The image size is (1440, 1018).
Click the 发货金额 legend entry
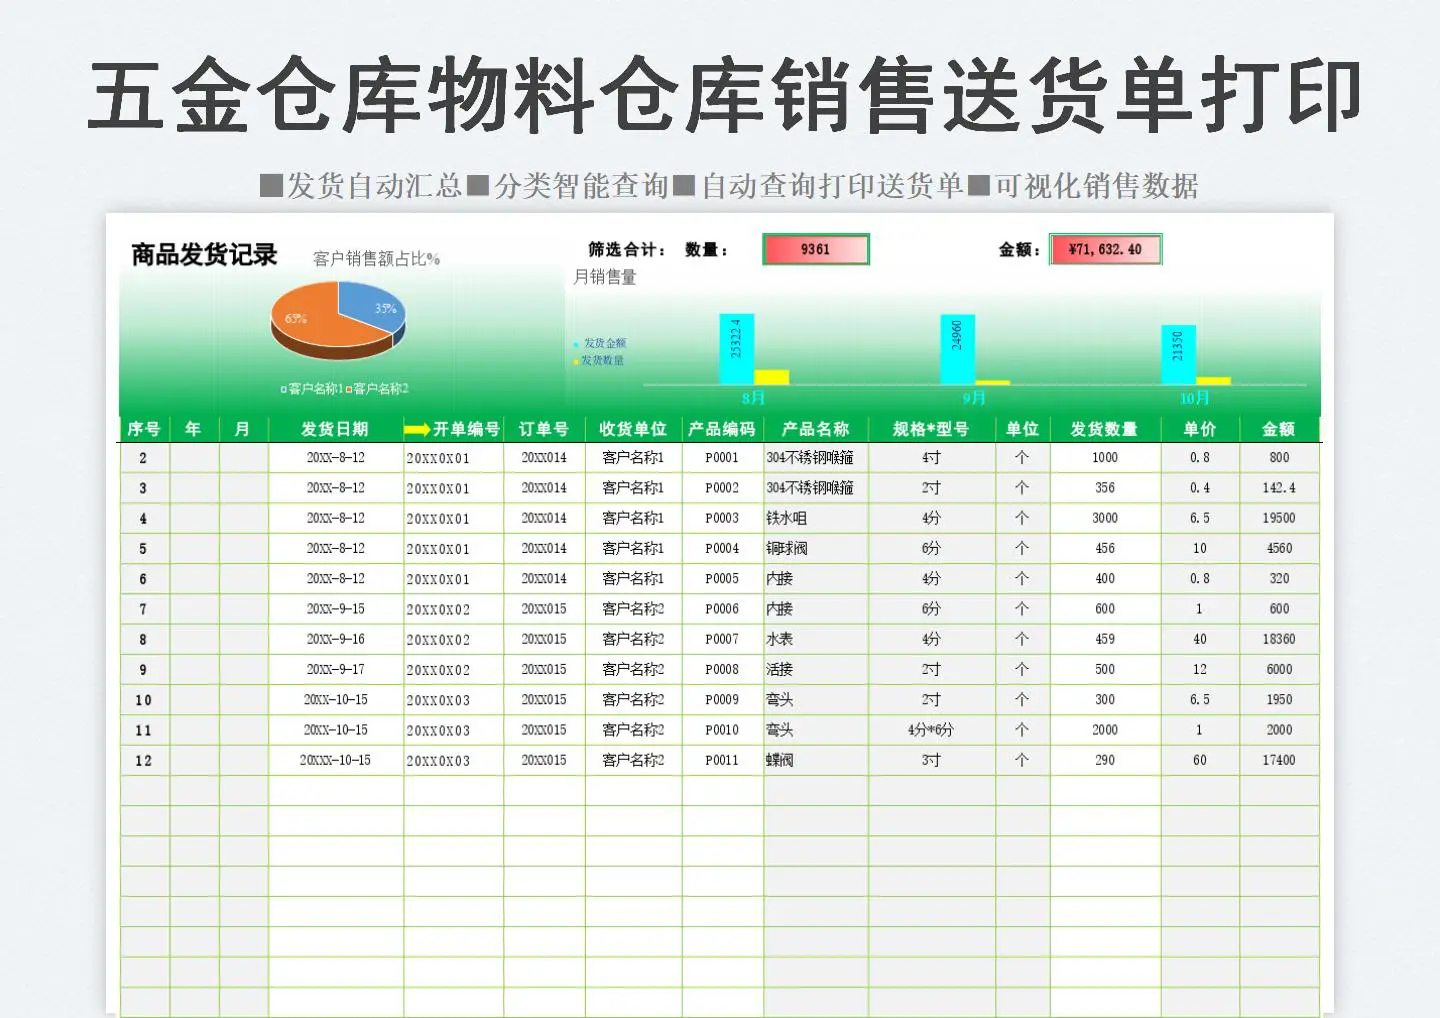(603, 343)
